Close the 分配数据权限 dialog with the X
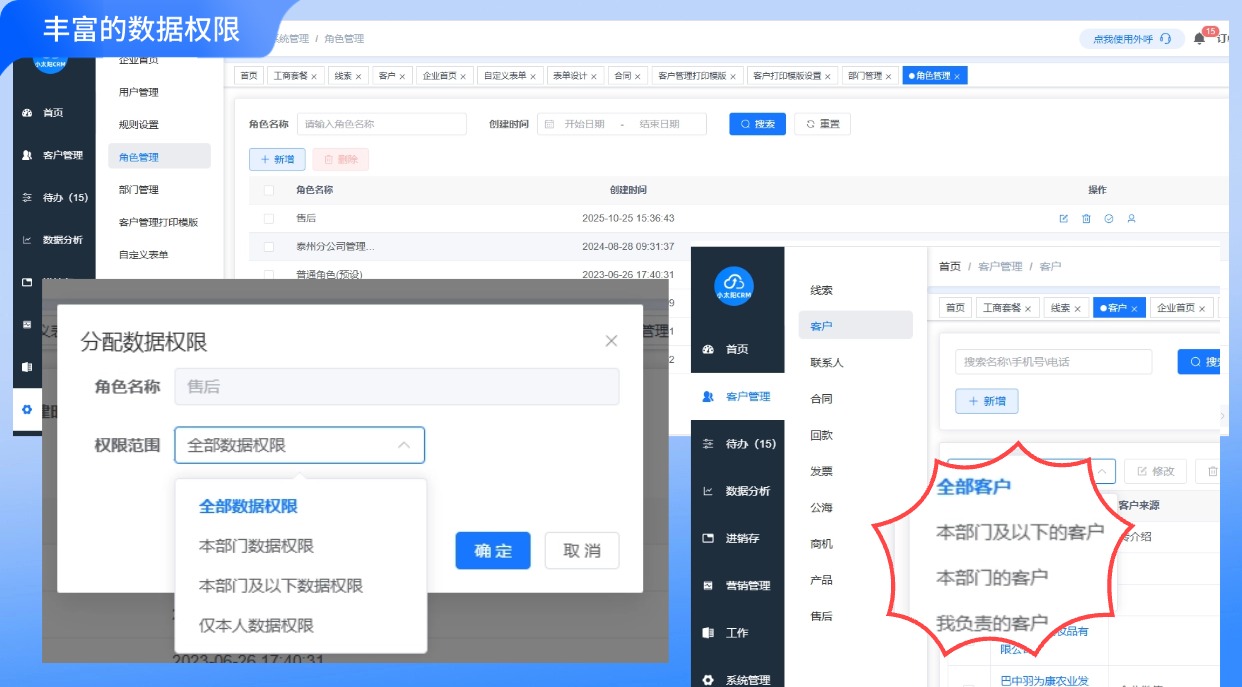The width and height of the screenshot is (1242, 687). tap(612, 341)
